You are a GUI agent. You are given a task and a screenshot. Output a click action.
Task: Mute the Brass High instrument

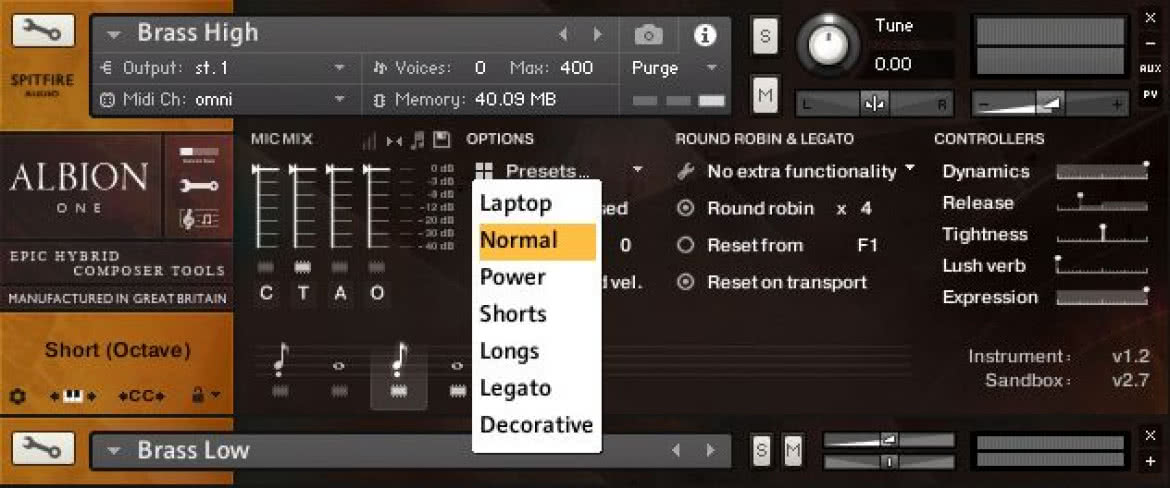(x=763, y=95)
